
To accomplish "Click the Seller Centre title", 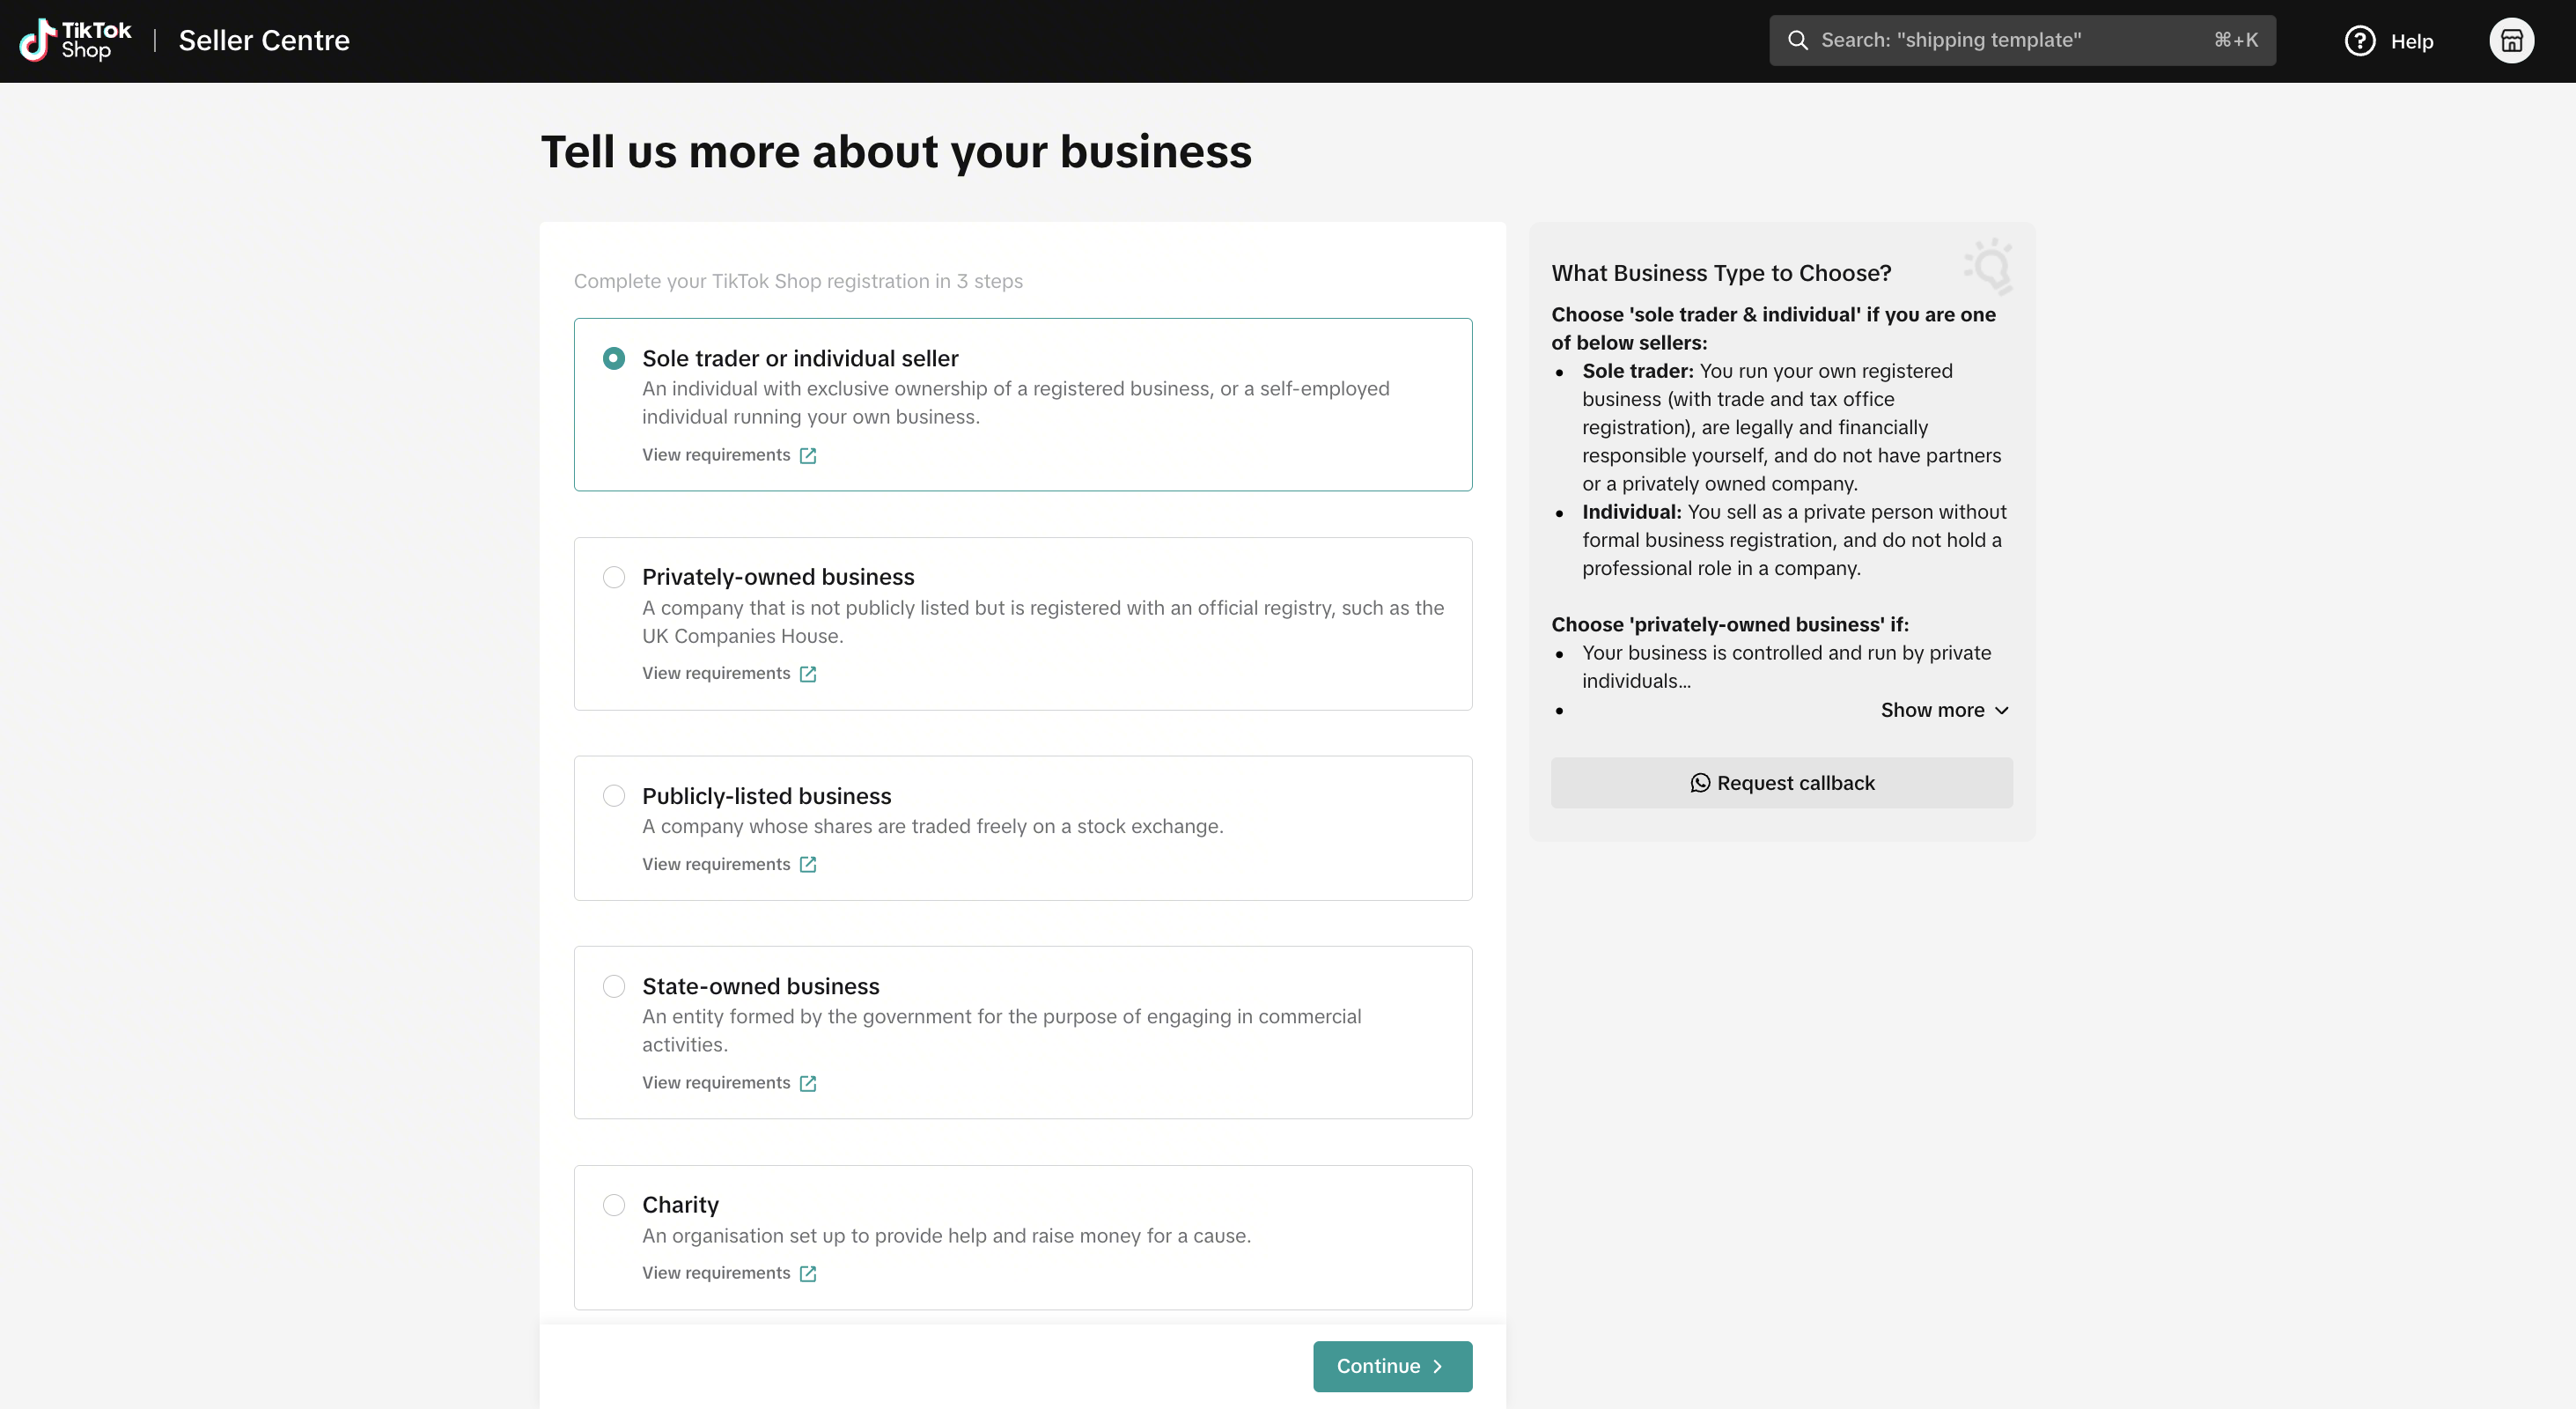I will [x=264, y=40].
